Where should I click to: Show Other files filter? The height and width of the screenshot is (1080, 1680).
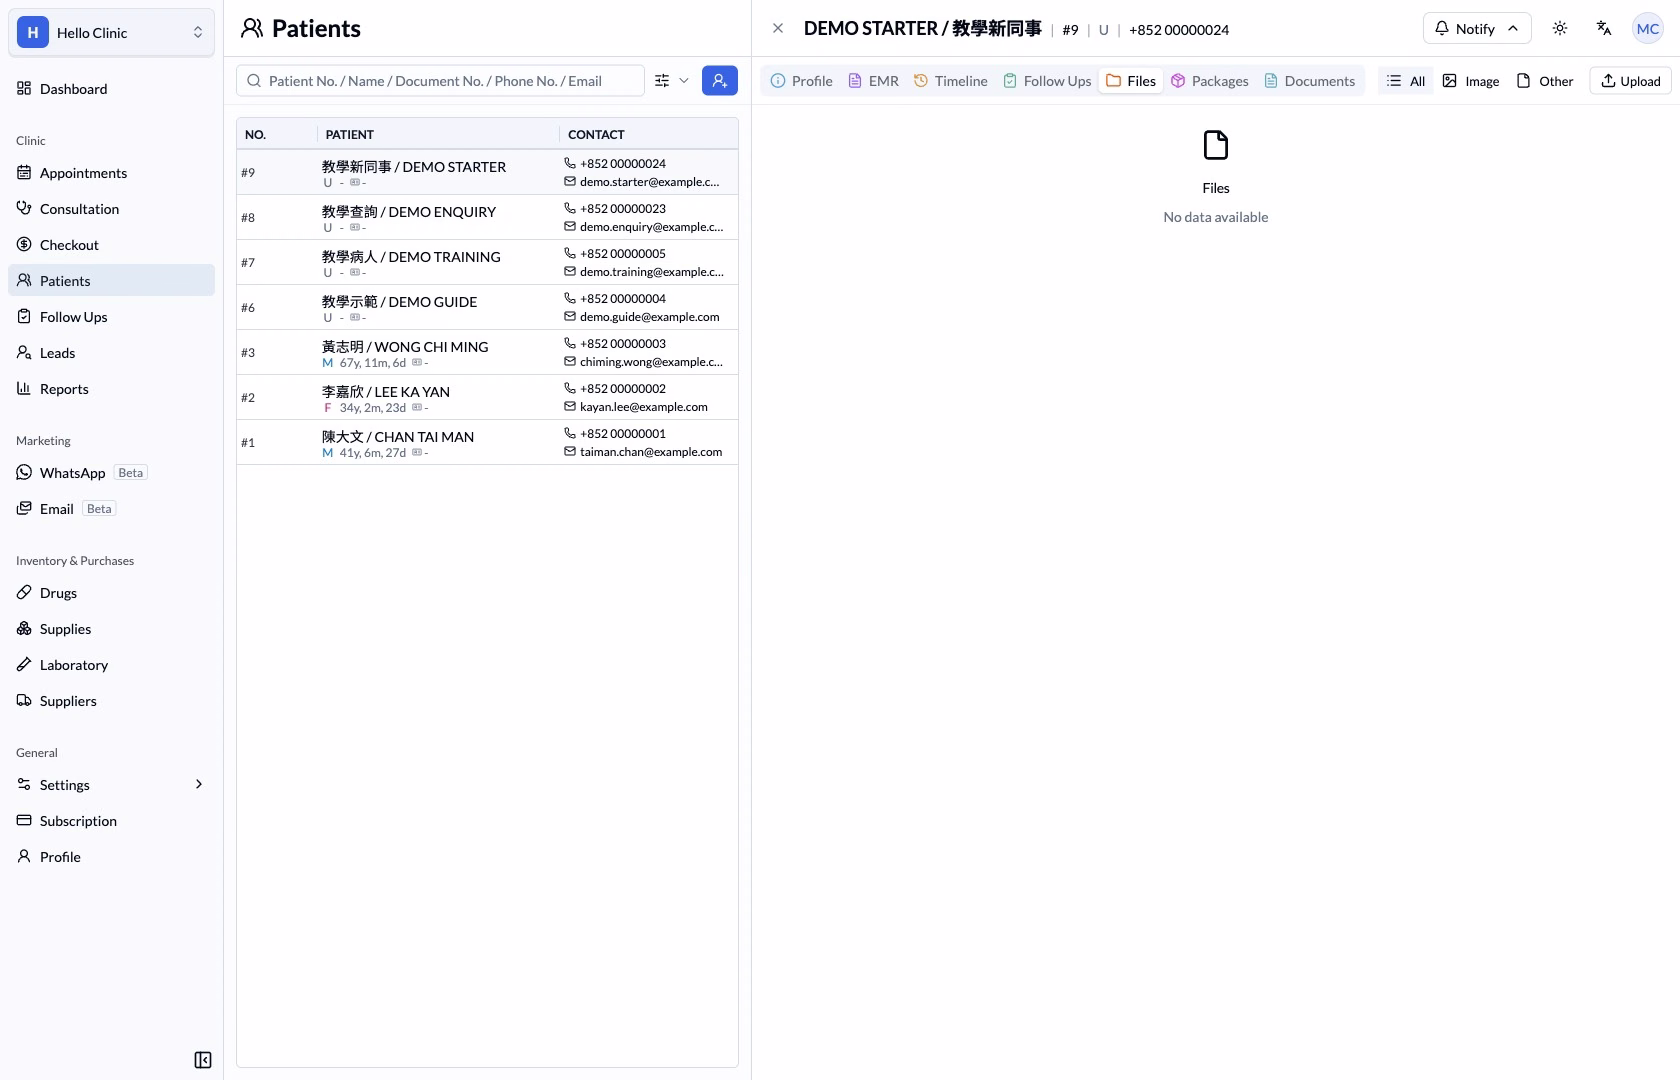pyautogui.click(x=1545, y=81)
